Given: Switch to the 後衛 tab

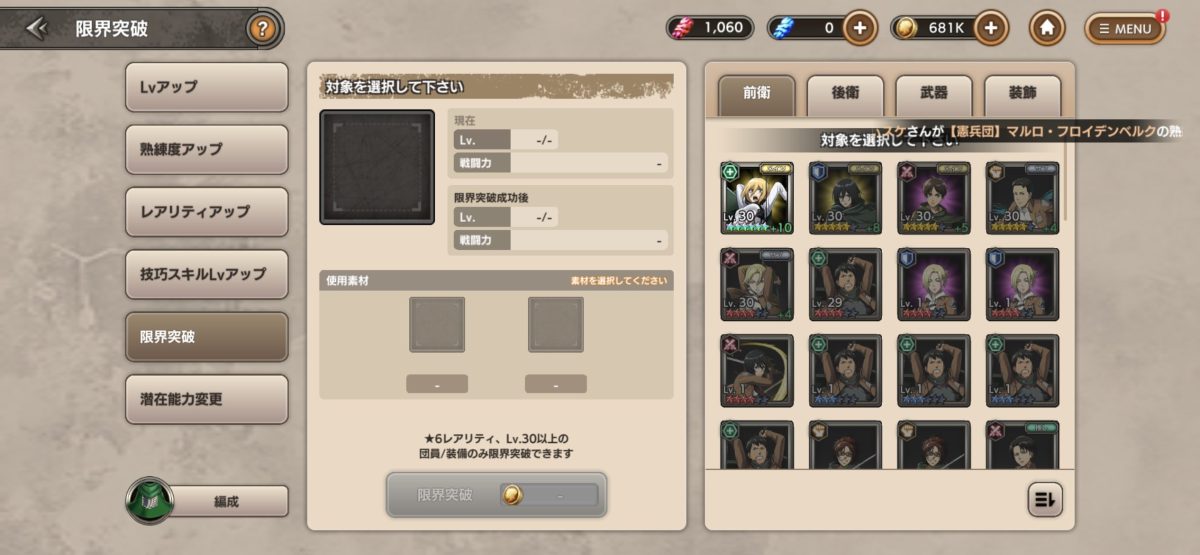Looking at the screenshot, I should (845, 94).
